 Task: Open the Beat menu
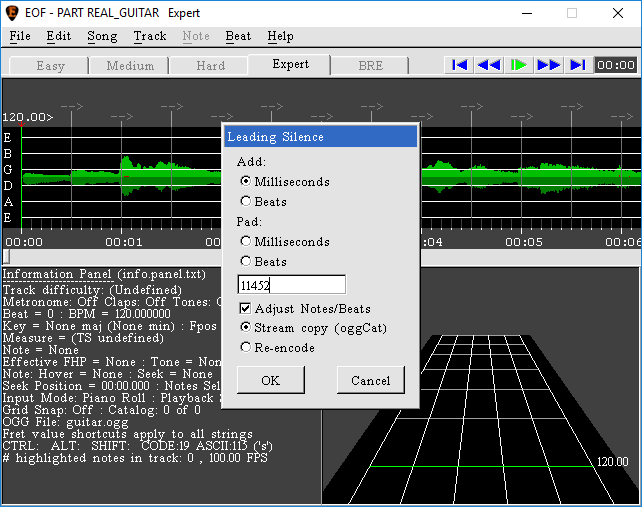tap(238, 36)
